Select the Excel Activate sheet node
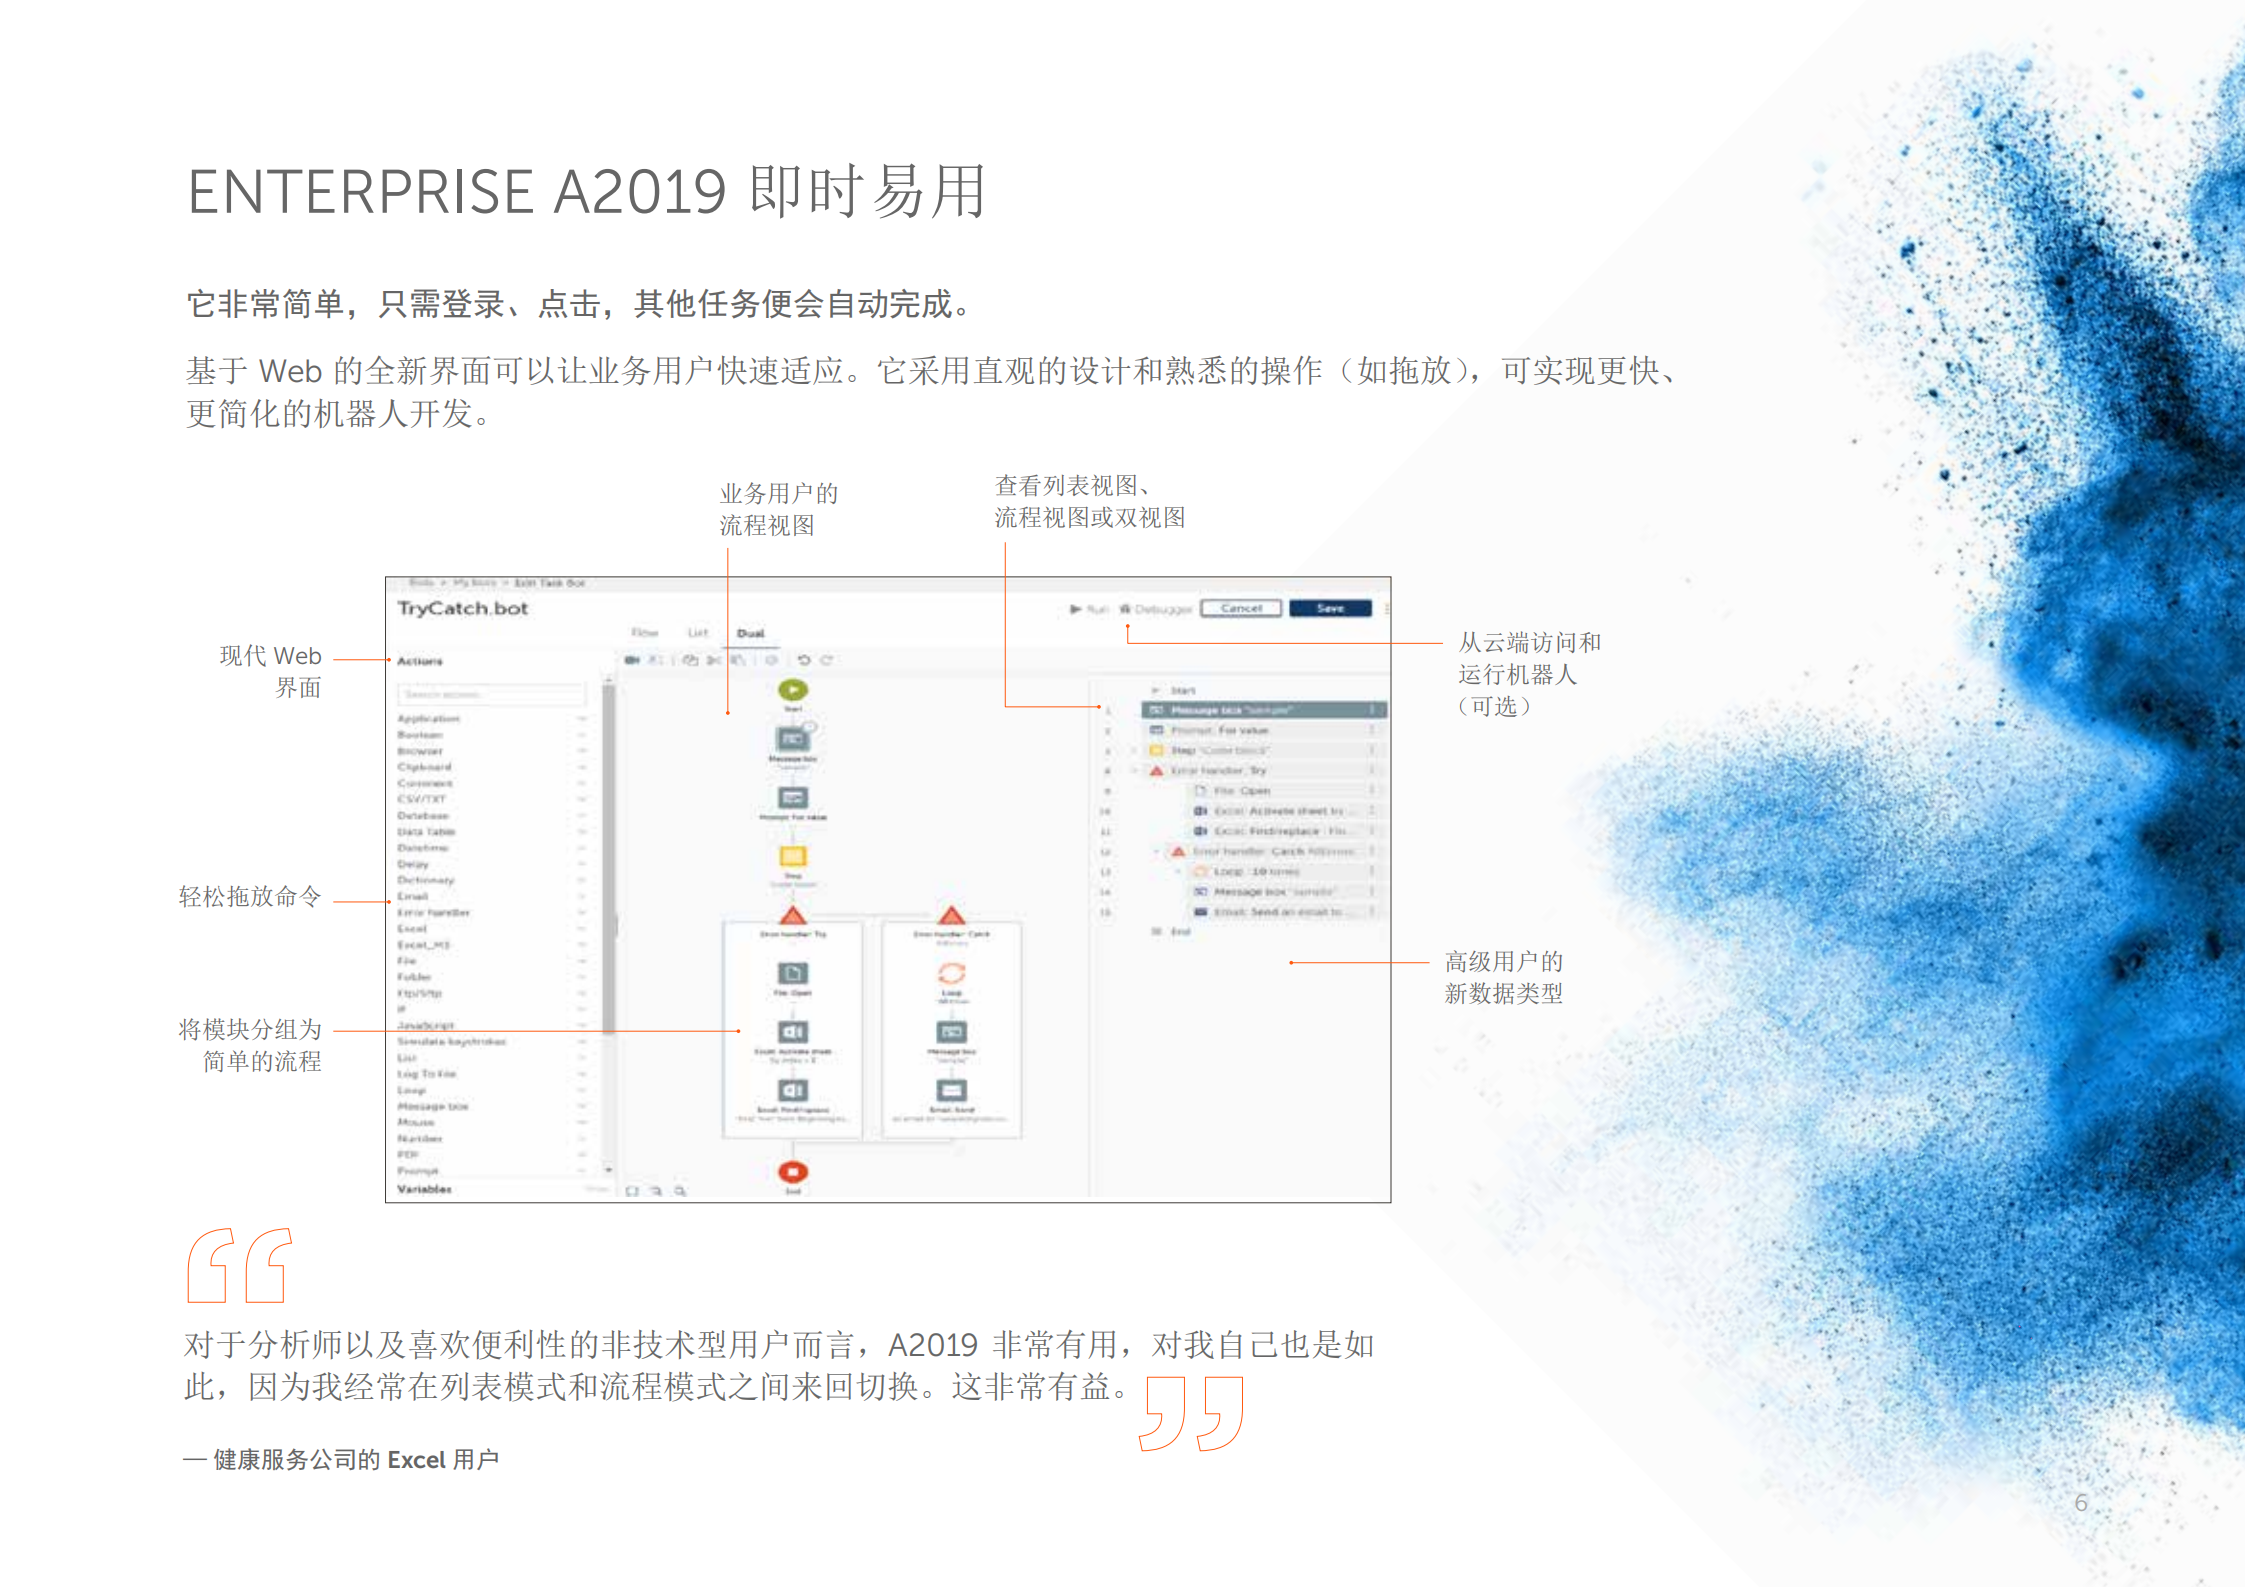 (794, 1031)
